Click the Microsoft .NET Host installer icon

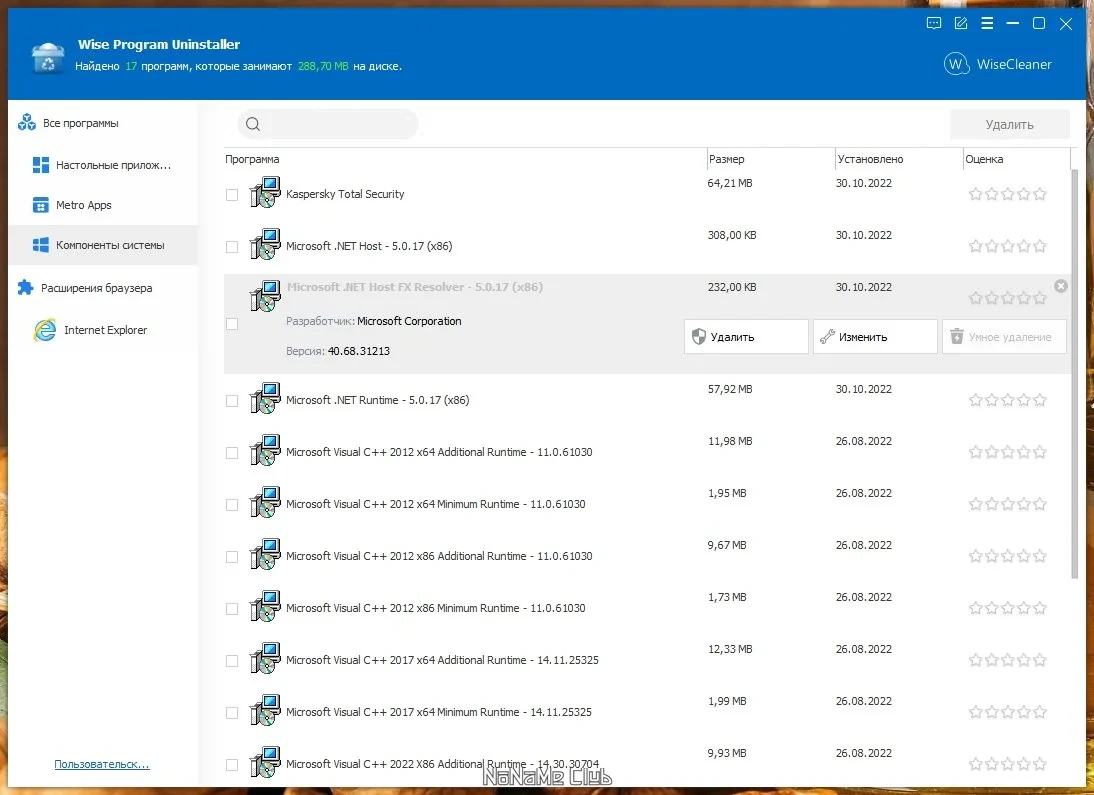pos(265,245)
